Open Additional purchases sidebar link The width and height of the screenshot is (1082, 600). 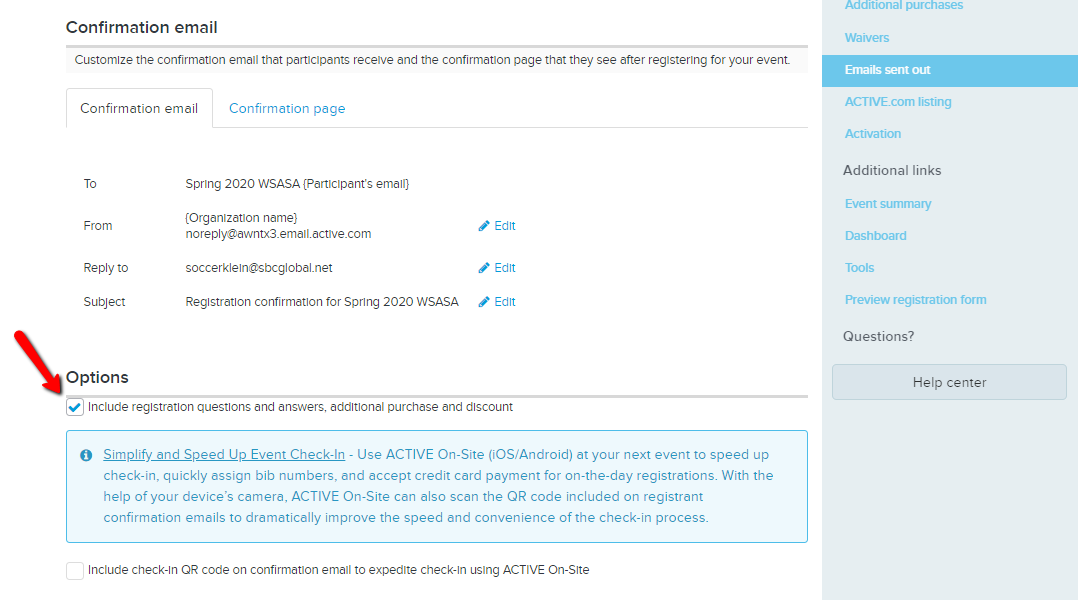pyautogui.click(x=904, y=6)
